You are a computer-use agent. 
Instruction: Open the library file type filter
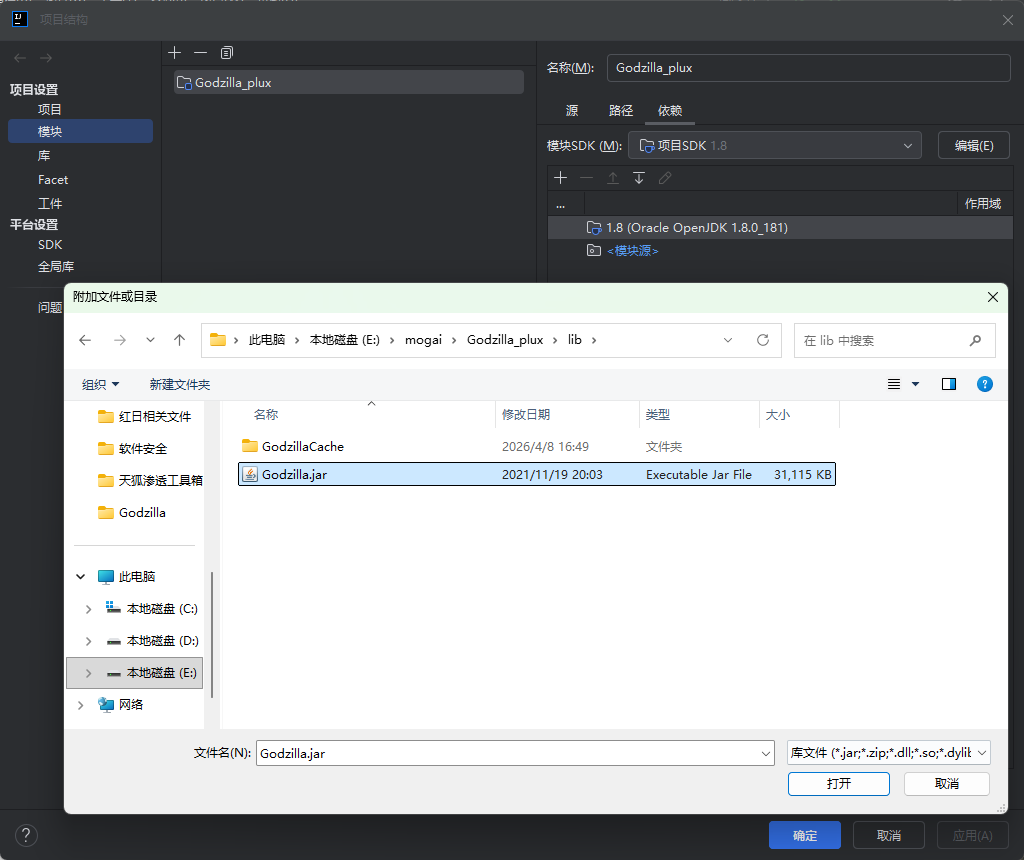click(x=889, y=753)
